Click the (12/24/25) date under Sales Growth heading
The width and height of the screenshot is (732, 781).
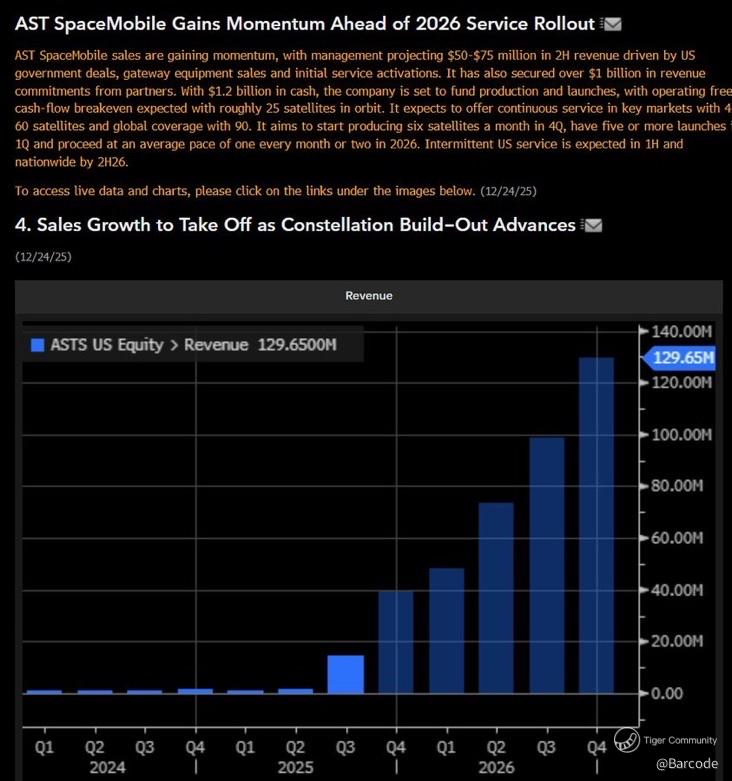(43, 257)
